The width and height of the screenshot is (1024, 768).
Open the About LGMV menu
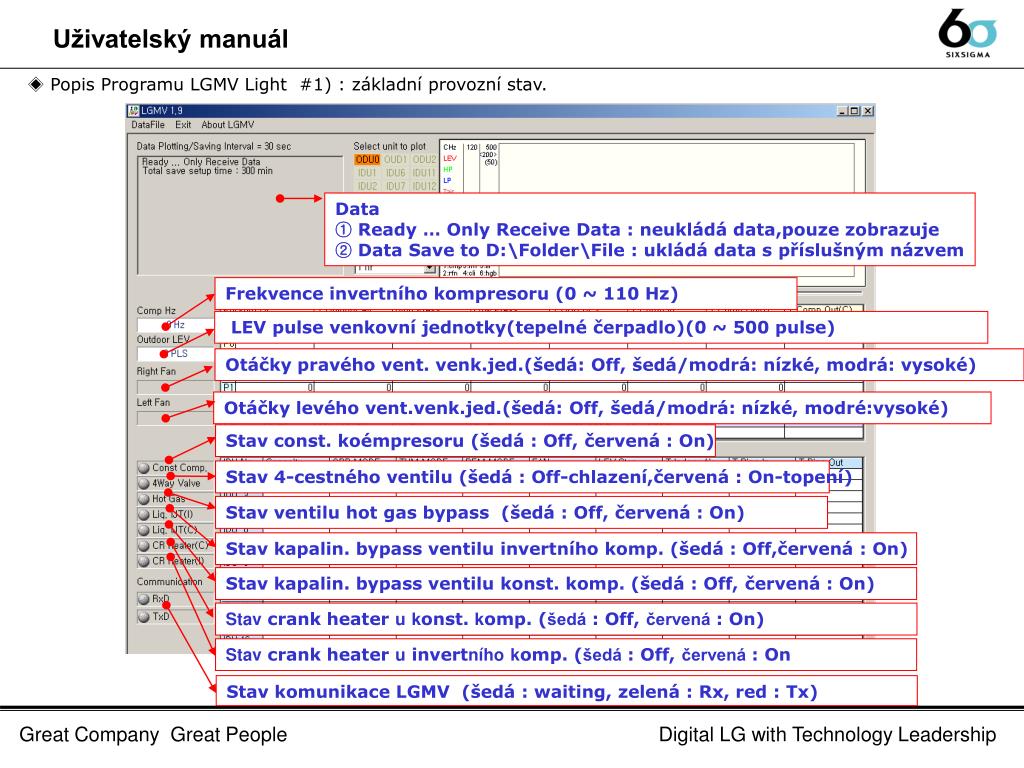227,125
